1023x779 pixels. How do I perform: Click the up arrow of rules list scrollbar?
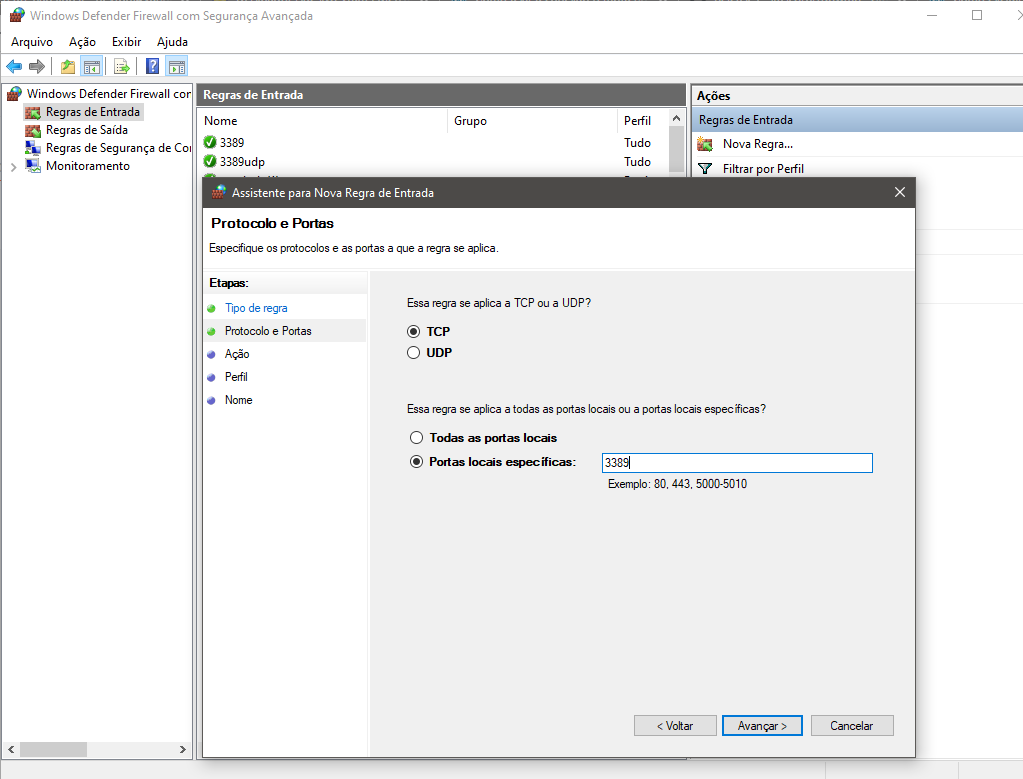(677, 119)
